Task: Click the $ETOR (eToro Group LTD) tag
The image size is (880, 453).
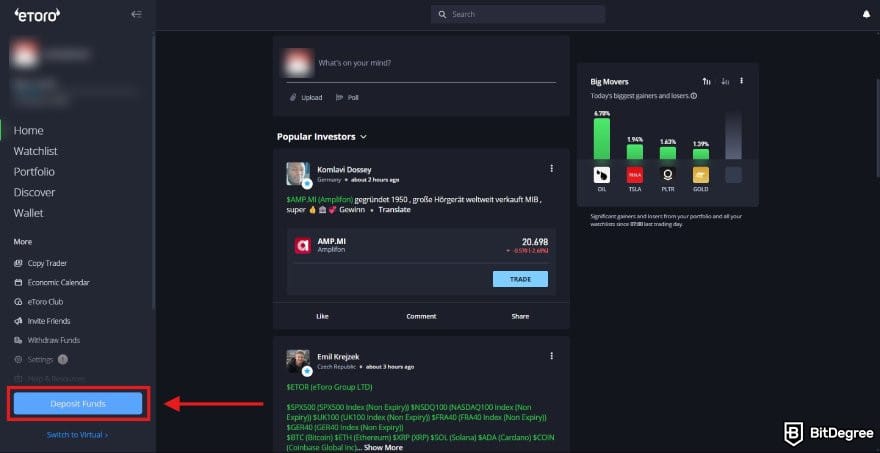Action: coord(329,387)
